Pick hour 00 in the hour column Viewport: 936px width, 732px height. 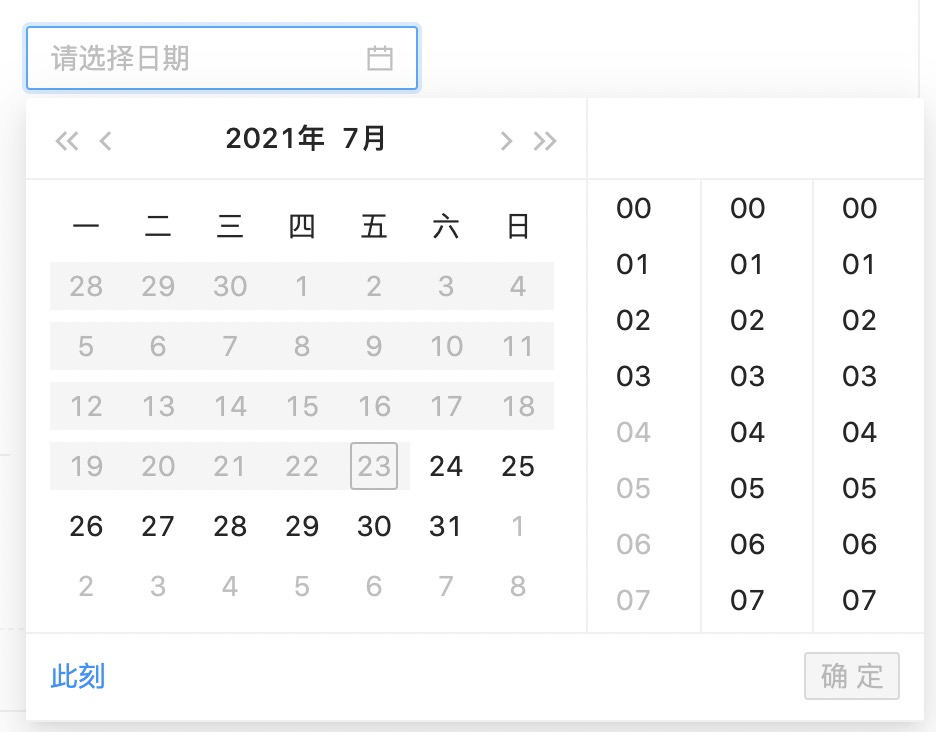click(634, 209)
